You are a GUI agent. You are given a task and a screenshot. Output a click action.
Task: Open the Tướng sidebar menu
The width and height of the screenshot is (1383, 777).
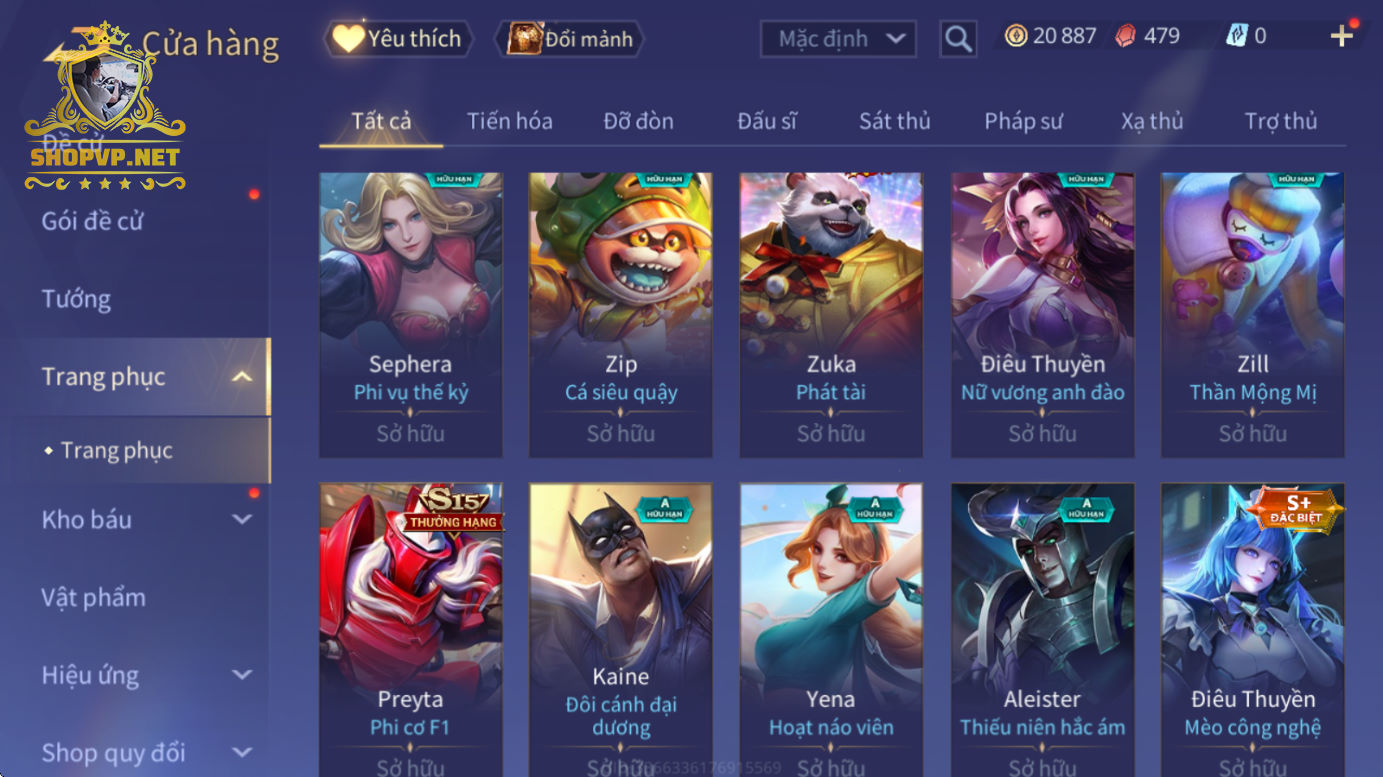click(x=76, y=299)
